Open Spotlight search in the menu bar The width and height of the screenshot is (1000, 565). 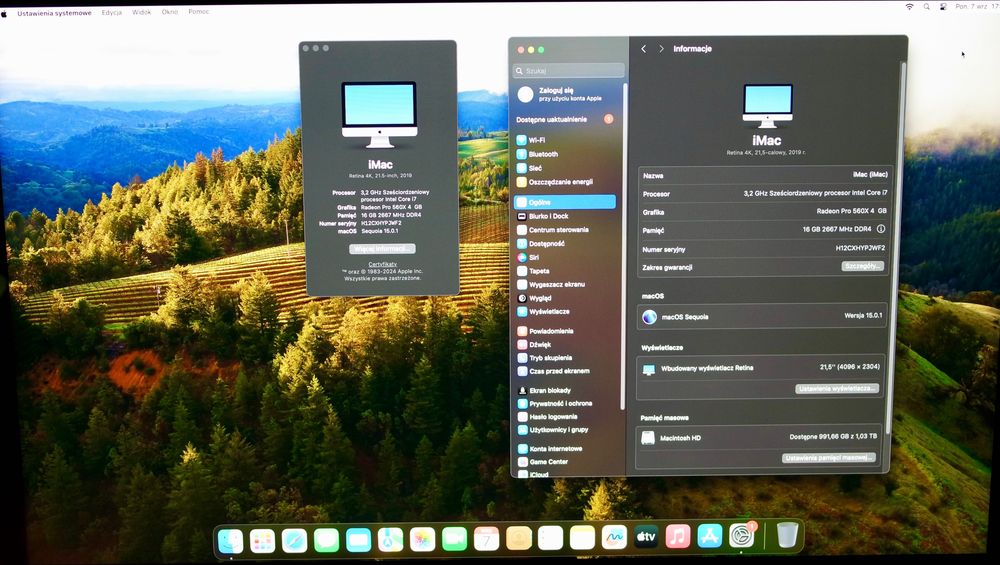[x=927, y=6]
